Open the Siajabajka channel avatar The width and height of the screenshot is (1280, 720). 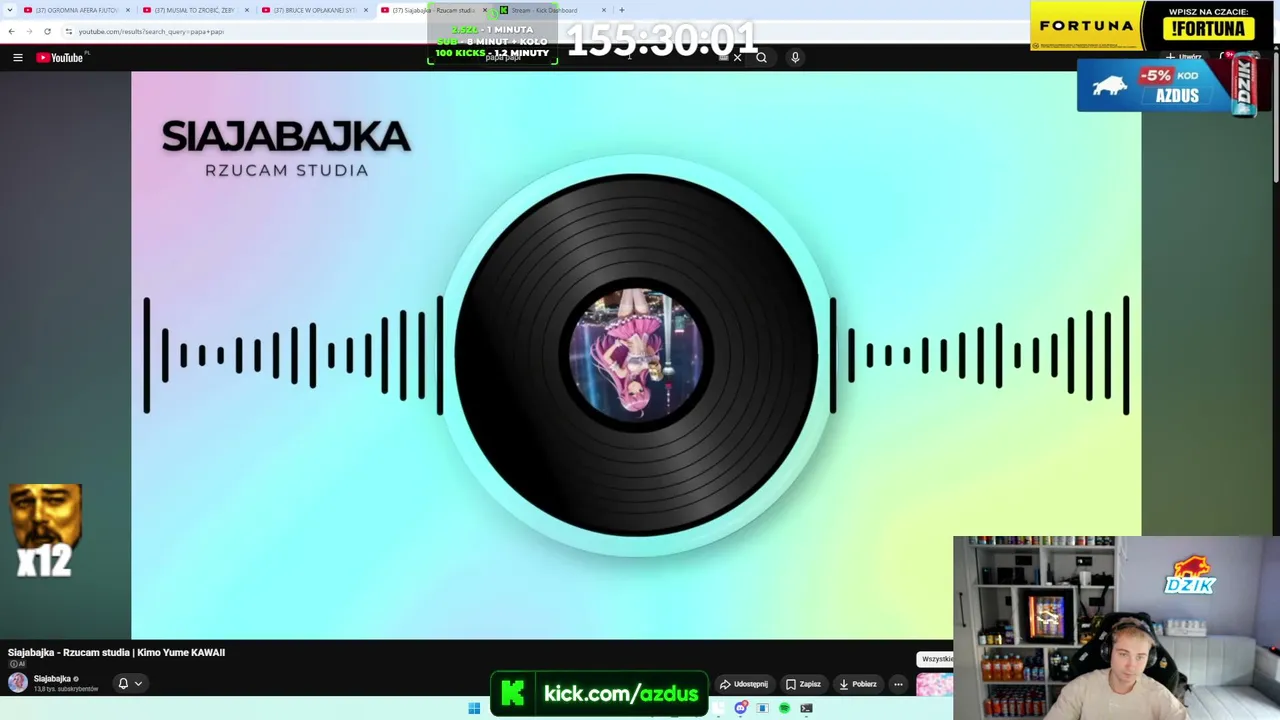pos(18,683)
